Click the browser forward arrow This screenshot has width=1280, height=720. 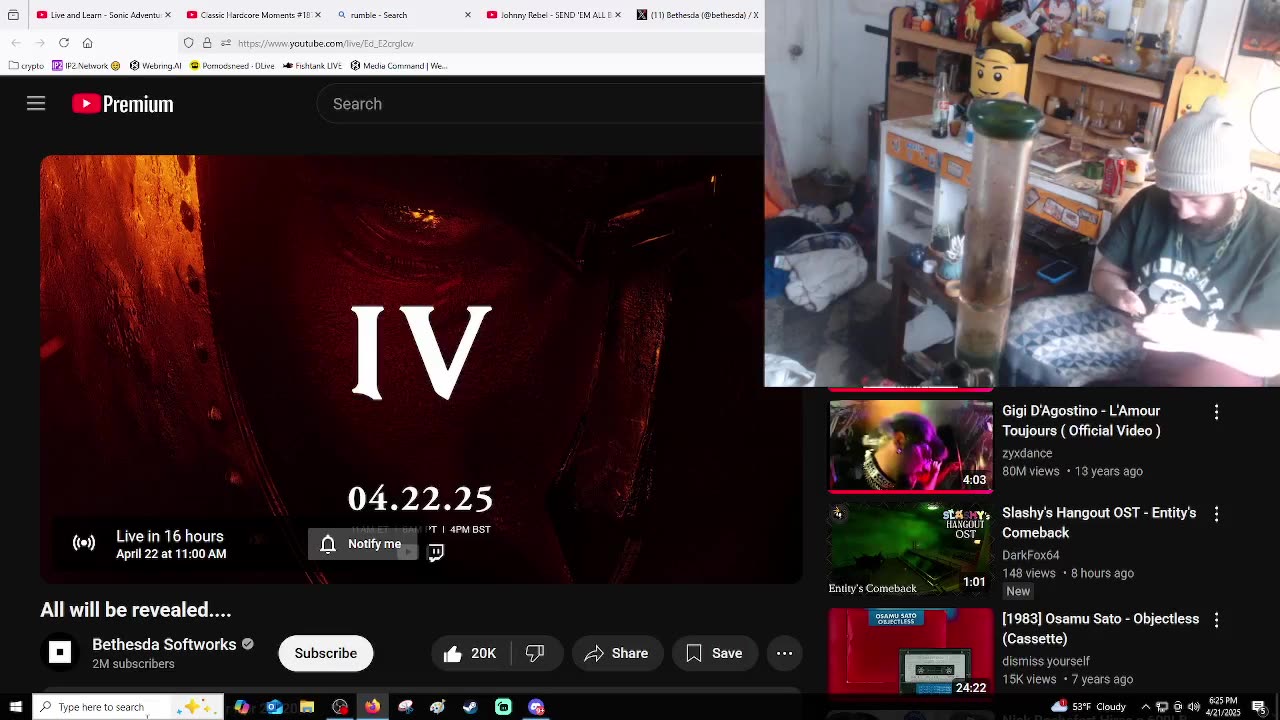pos(40,43)
